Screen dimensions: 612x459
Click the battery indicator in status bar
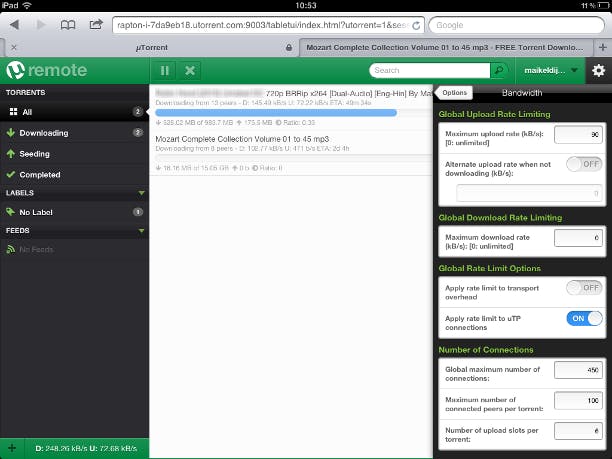(x=603, y=5)
